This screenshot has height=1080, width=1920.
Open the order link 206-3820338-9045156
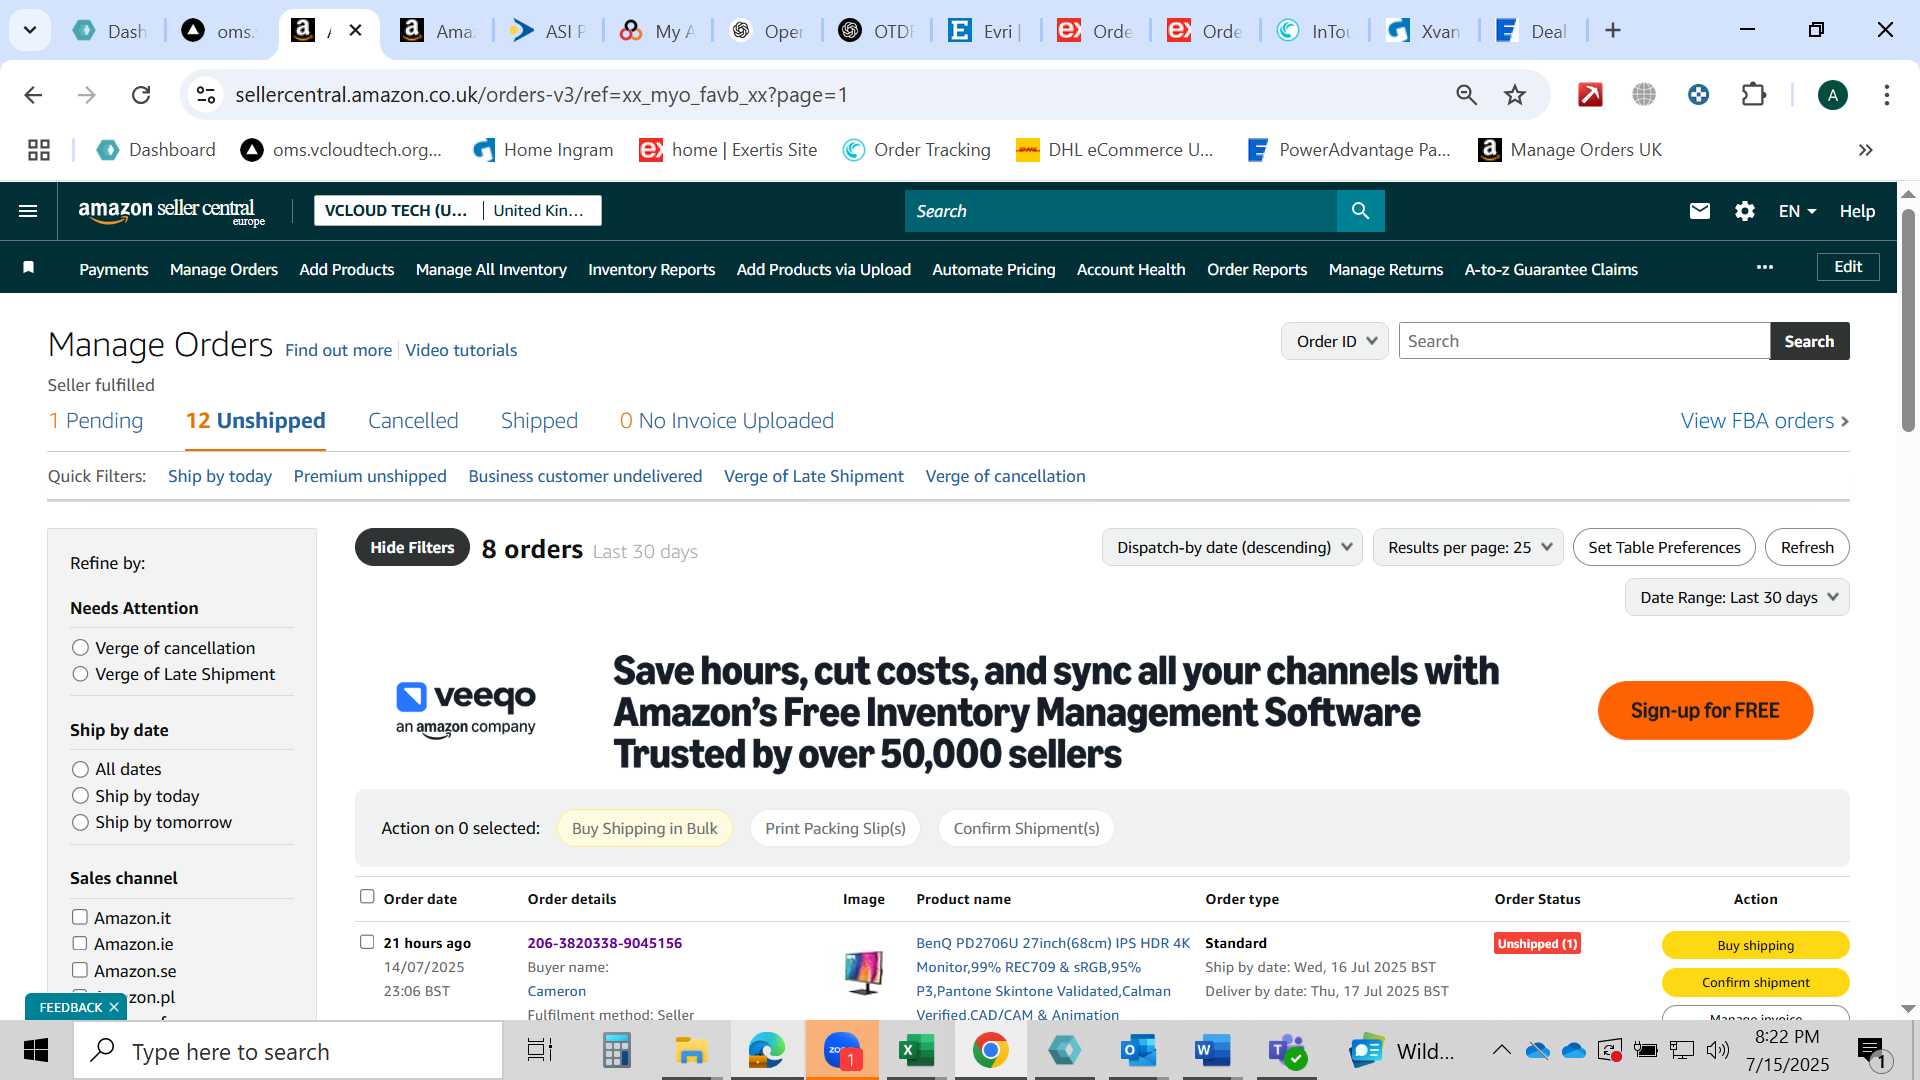pos(604,943)
